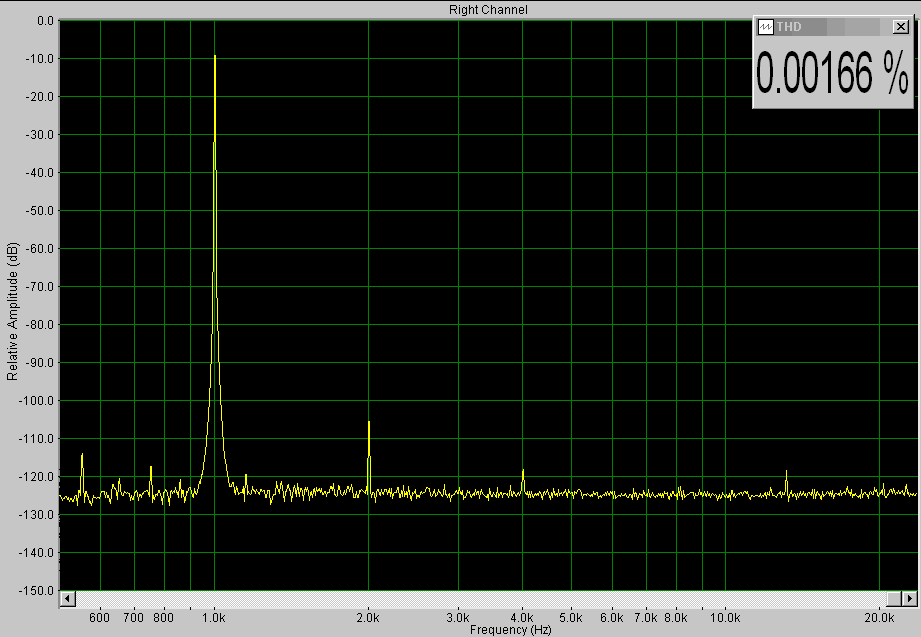Click the Frequency (Hz) axis label

coord(510,630)
